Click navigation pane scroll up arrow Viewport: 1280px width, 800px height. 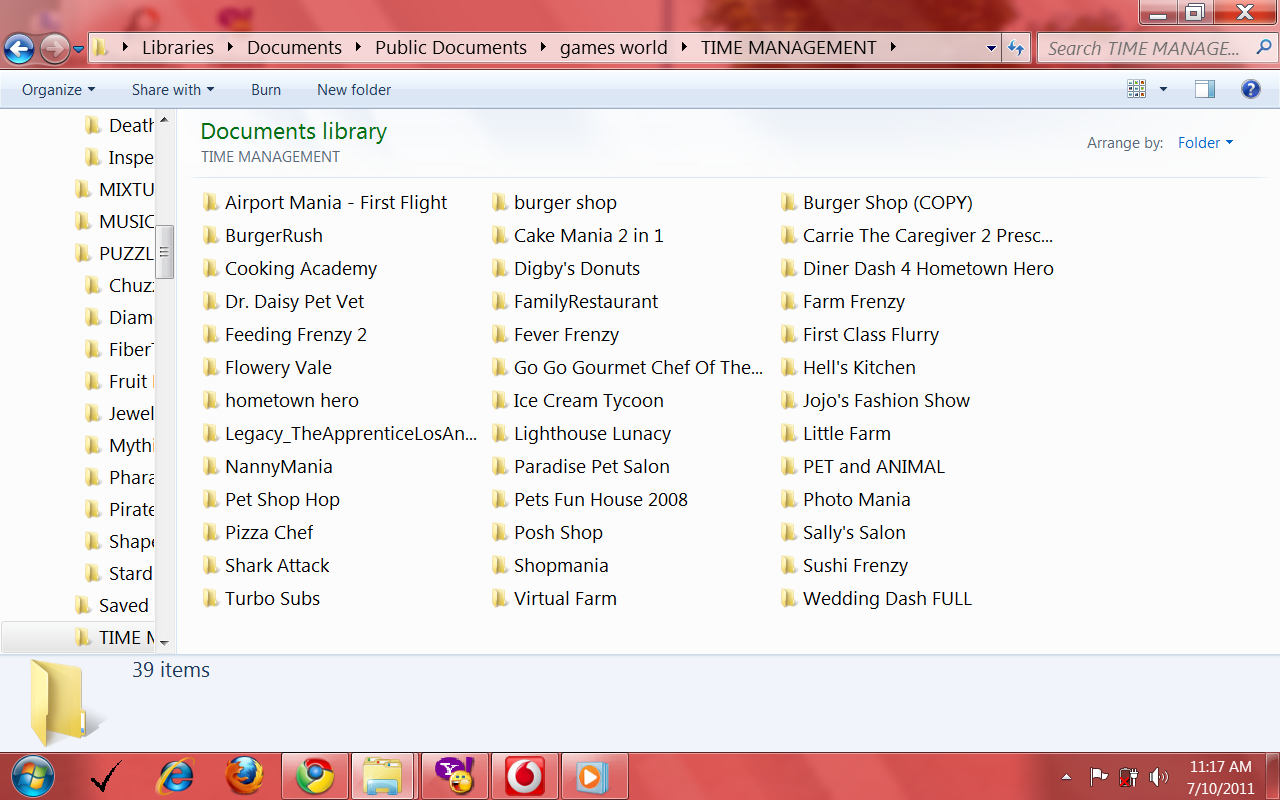[165, 120]
